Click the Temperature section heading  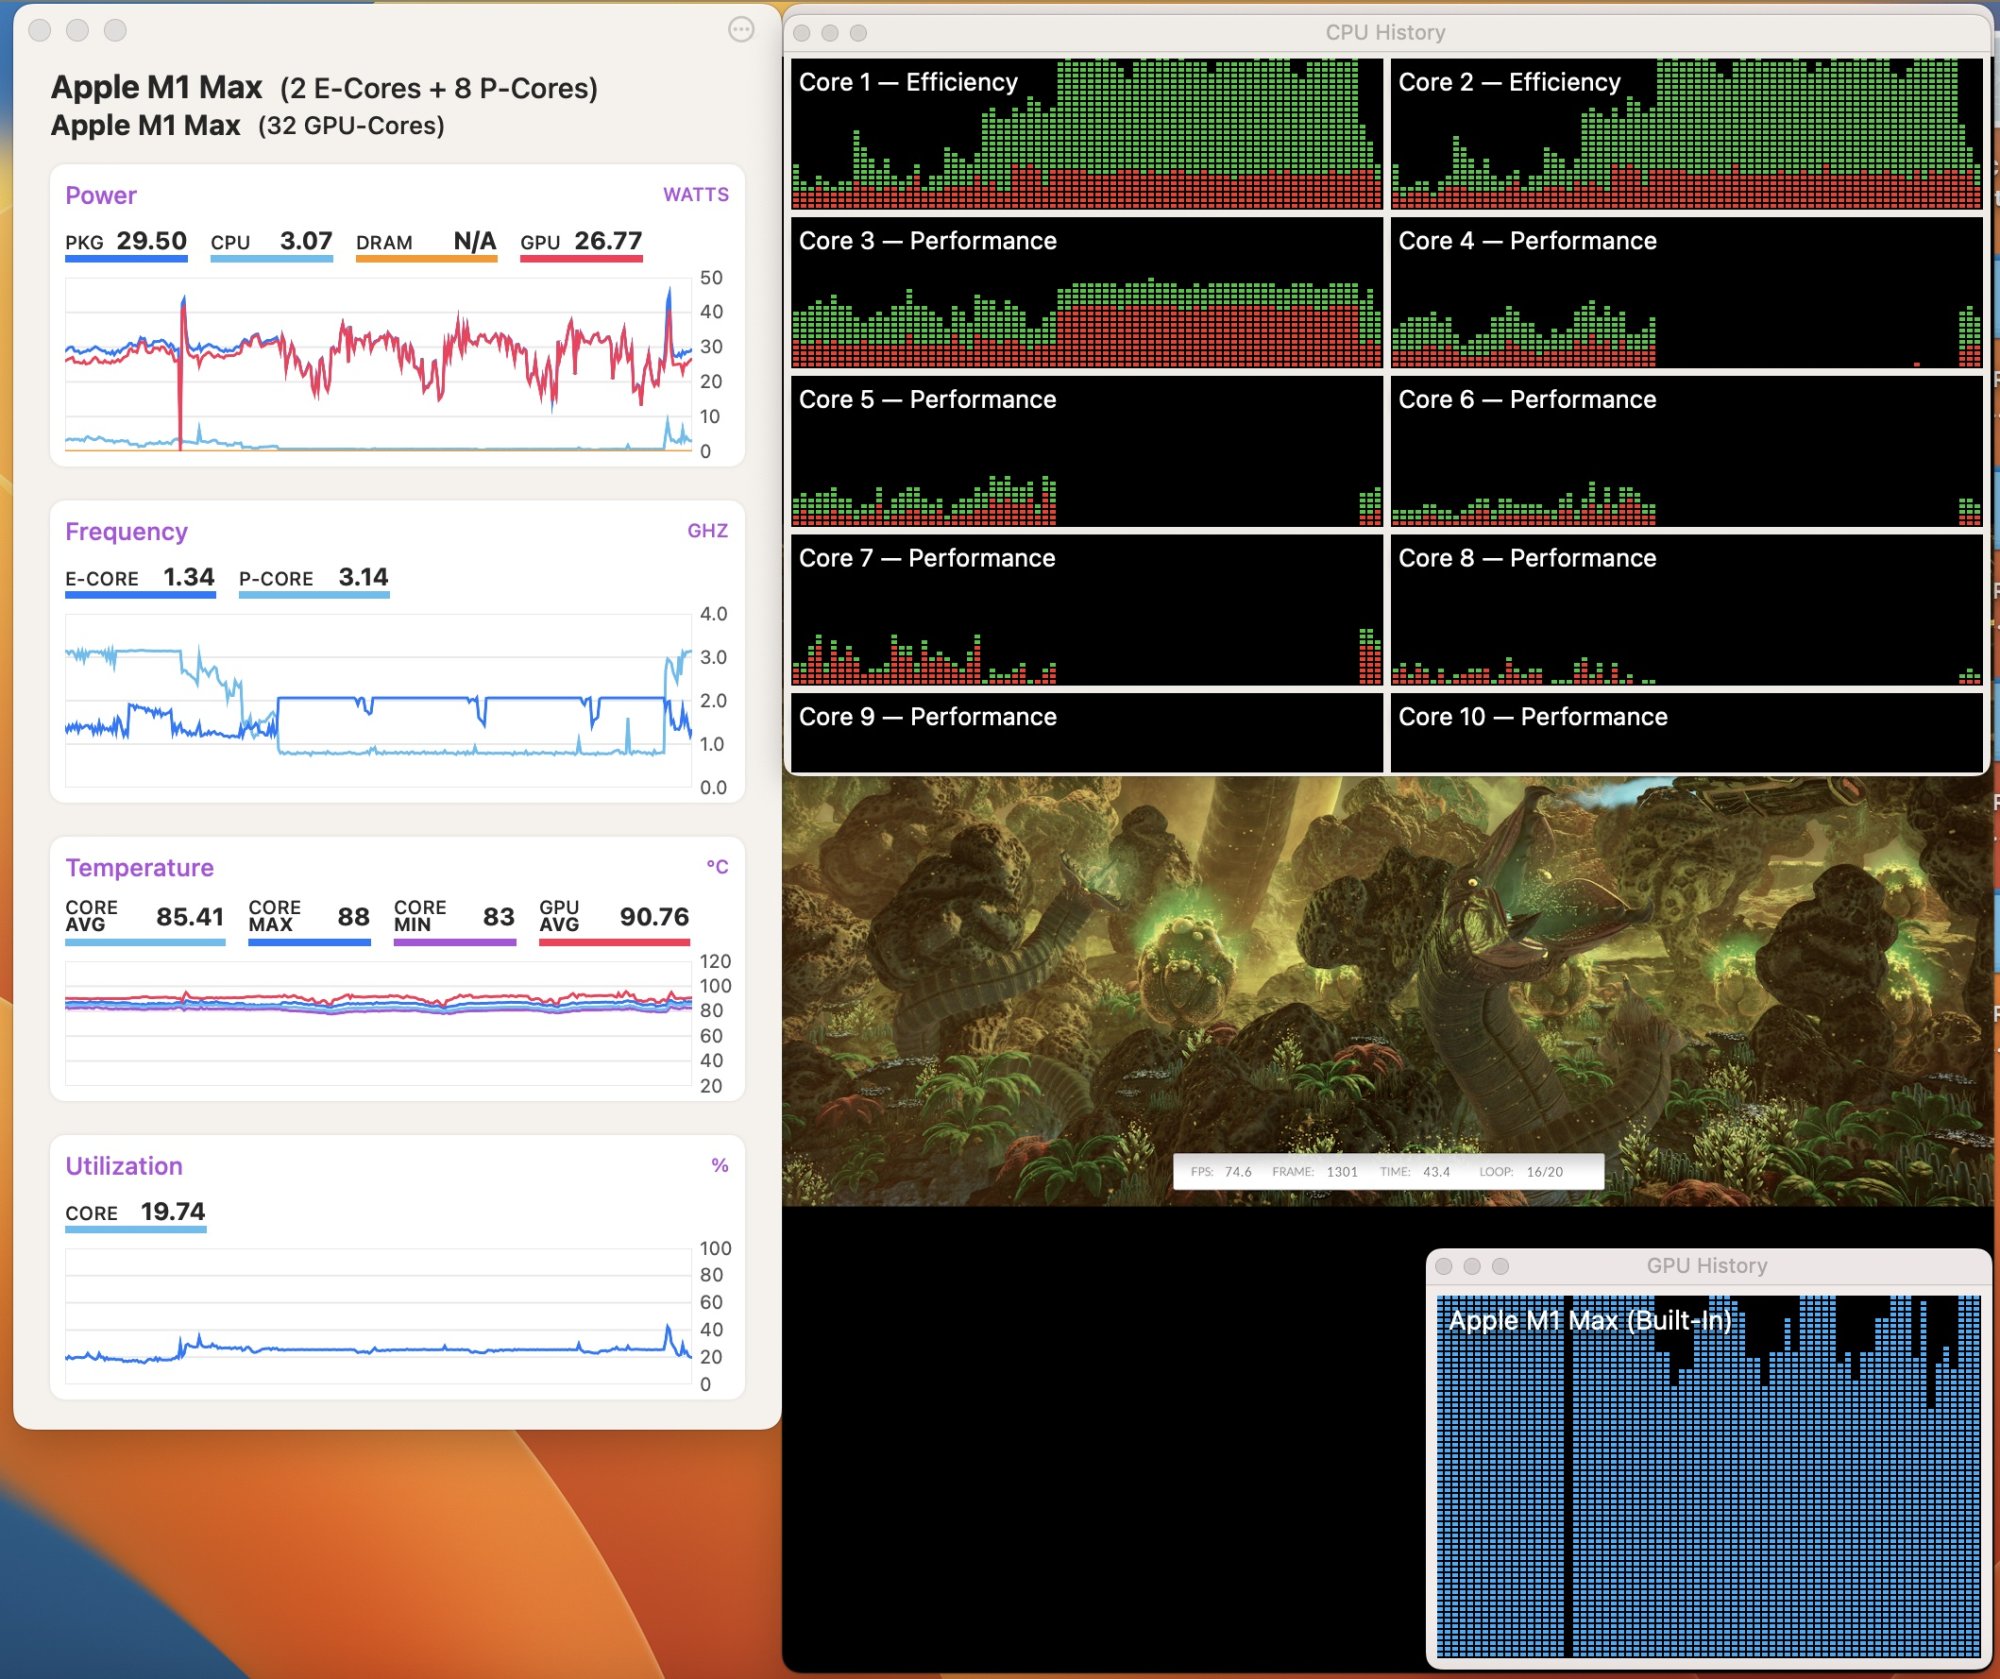click(x=140, y=867)
